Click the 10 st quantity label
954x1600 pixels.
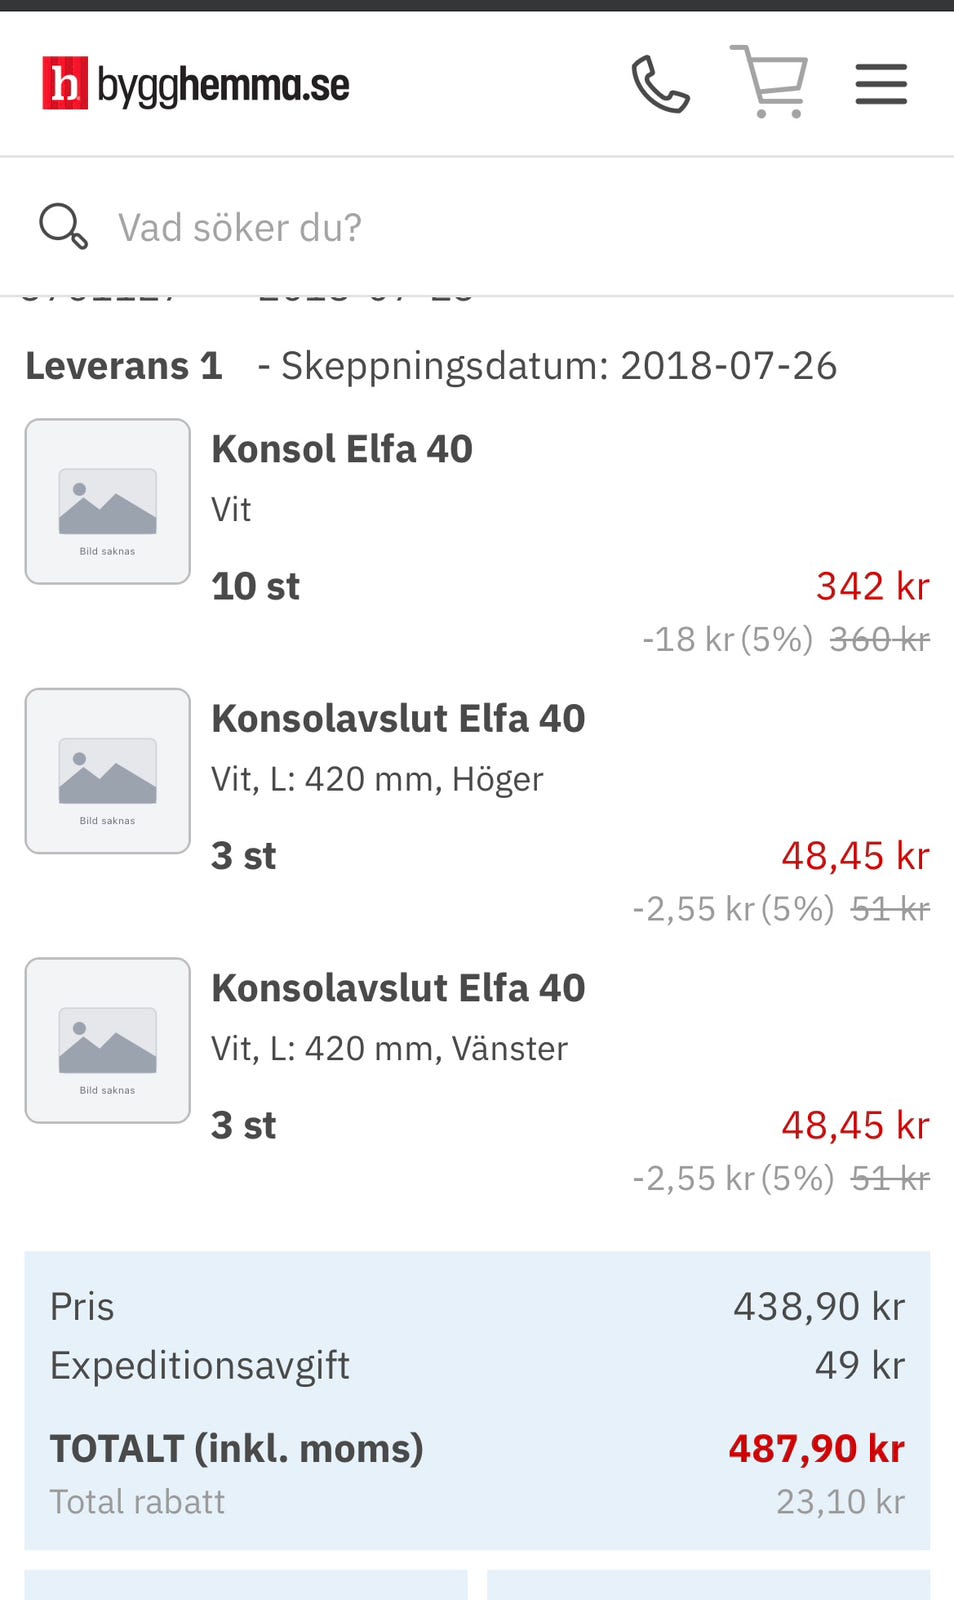[256, 586]
